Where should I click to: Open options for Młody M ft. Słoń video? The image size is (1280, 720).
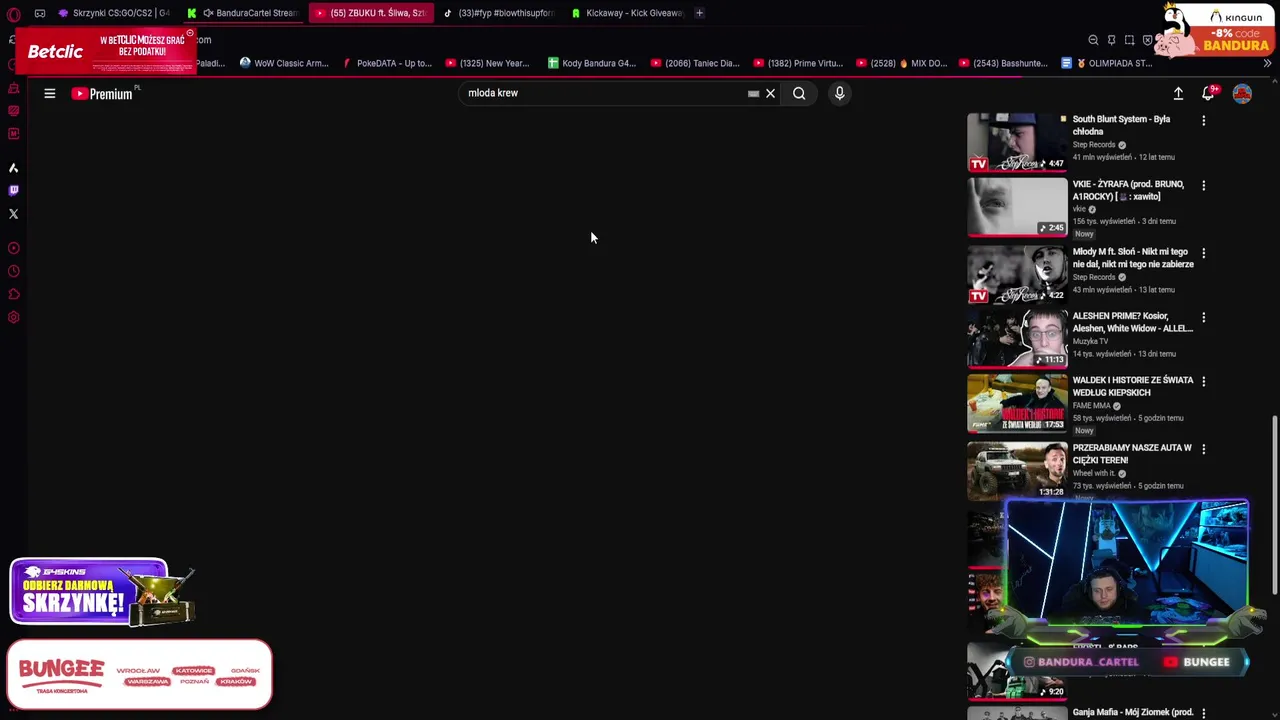[x=1203, y=254]
